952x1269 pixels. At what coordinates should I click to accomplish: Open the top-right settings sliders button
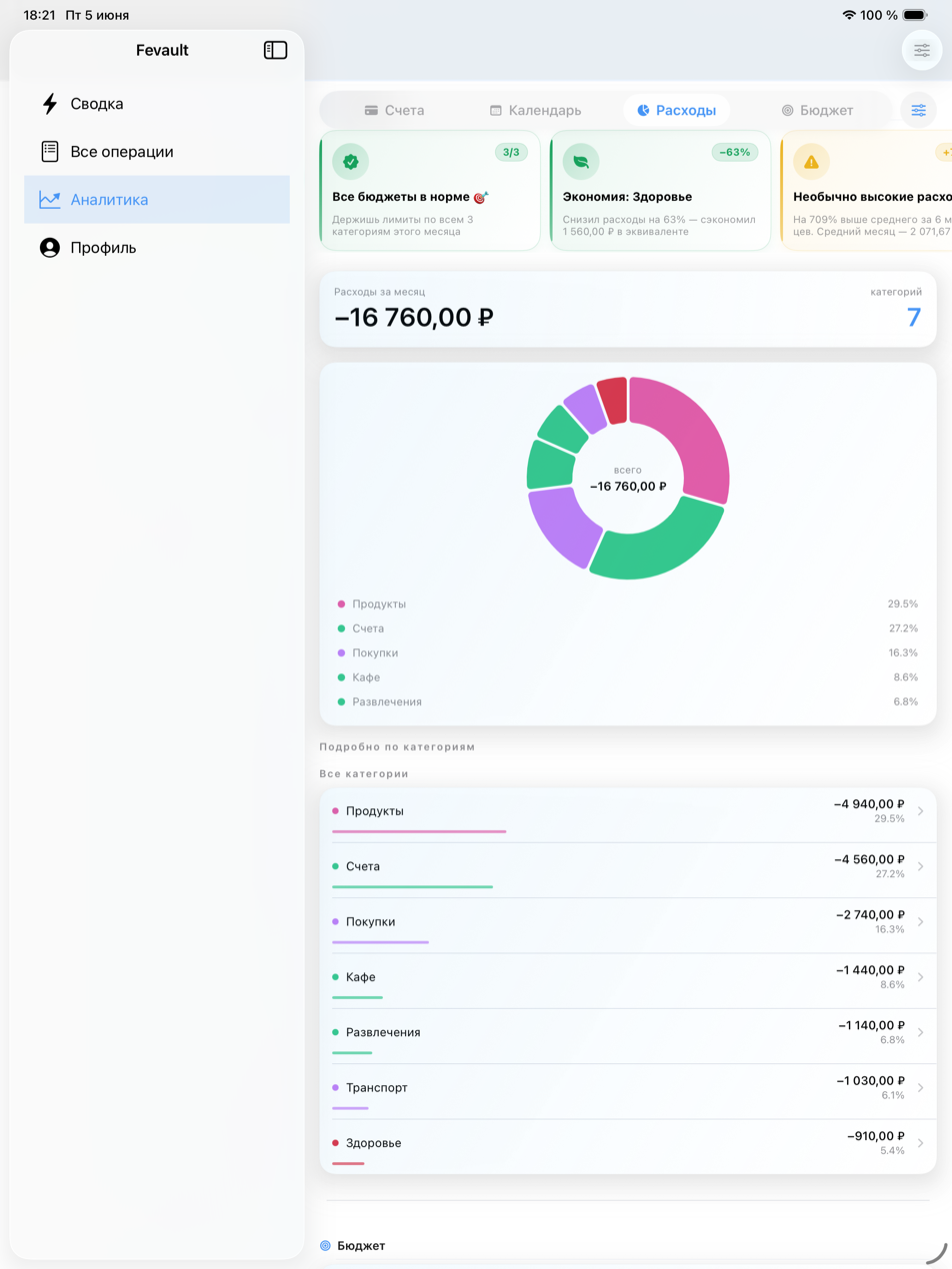922,50
